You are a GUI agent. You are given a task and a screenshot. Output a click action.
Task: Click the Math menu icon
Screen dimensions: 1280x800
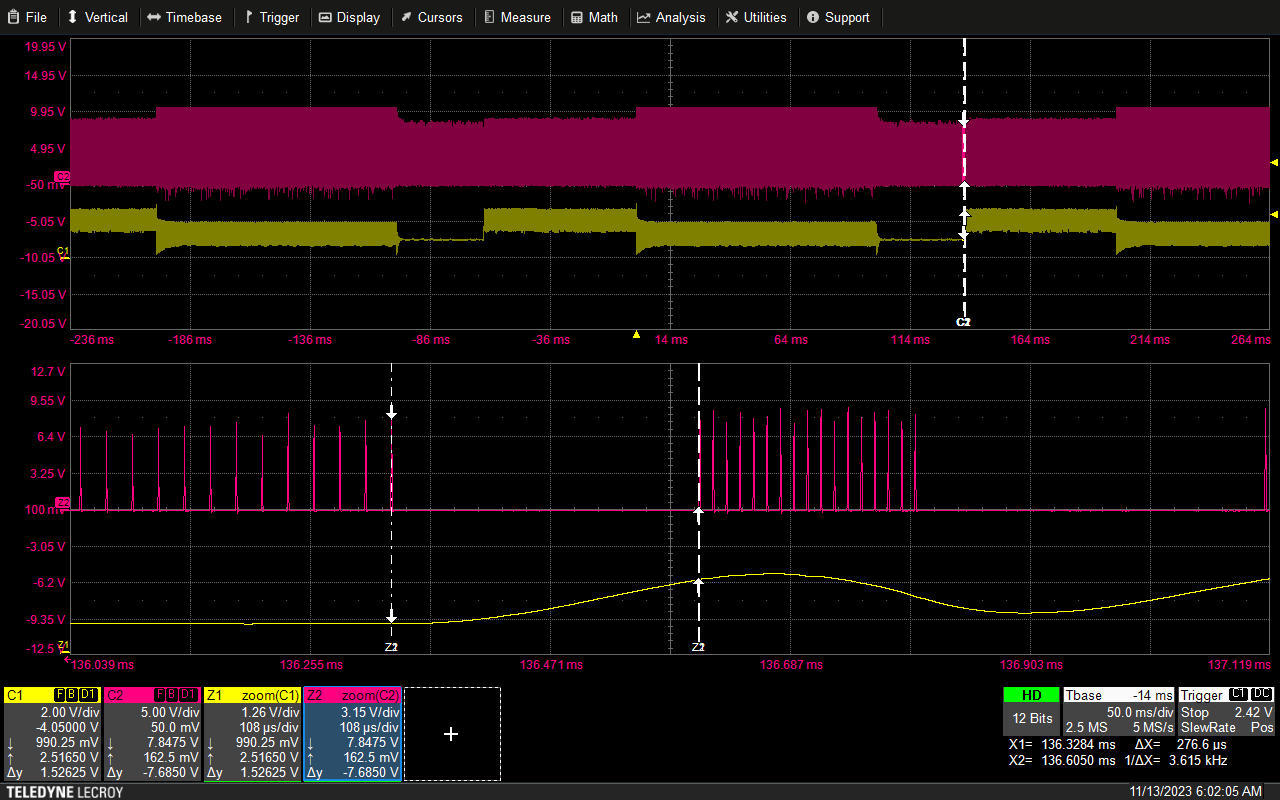tap(578, 17)
